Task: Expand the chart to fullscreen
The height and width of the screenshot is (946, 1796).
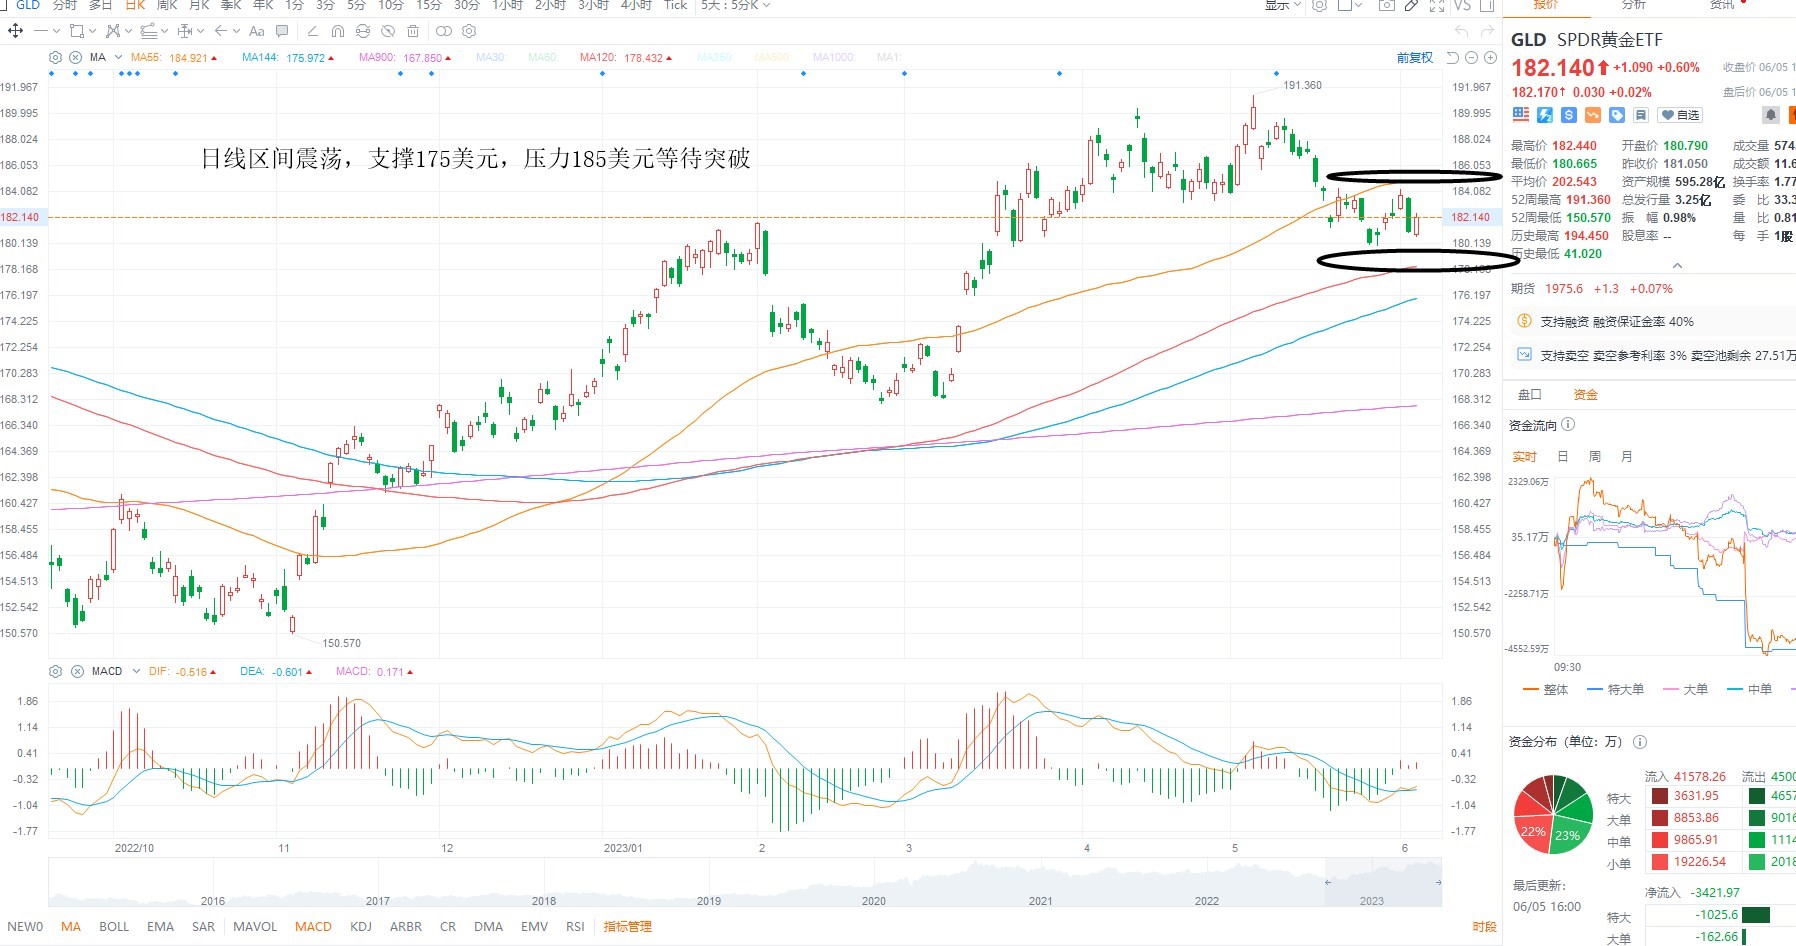Action: click(x=1437, y=5)
